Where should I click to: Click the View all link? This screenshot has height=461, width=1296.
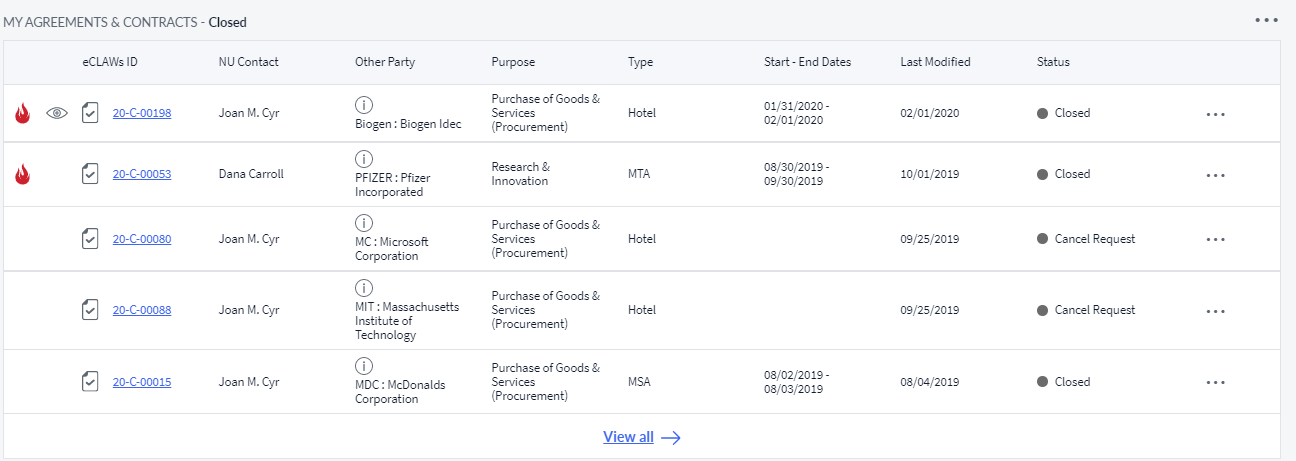[629, 437]
